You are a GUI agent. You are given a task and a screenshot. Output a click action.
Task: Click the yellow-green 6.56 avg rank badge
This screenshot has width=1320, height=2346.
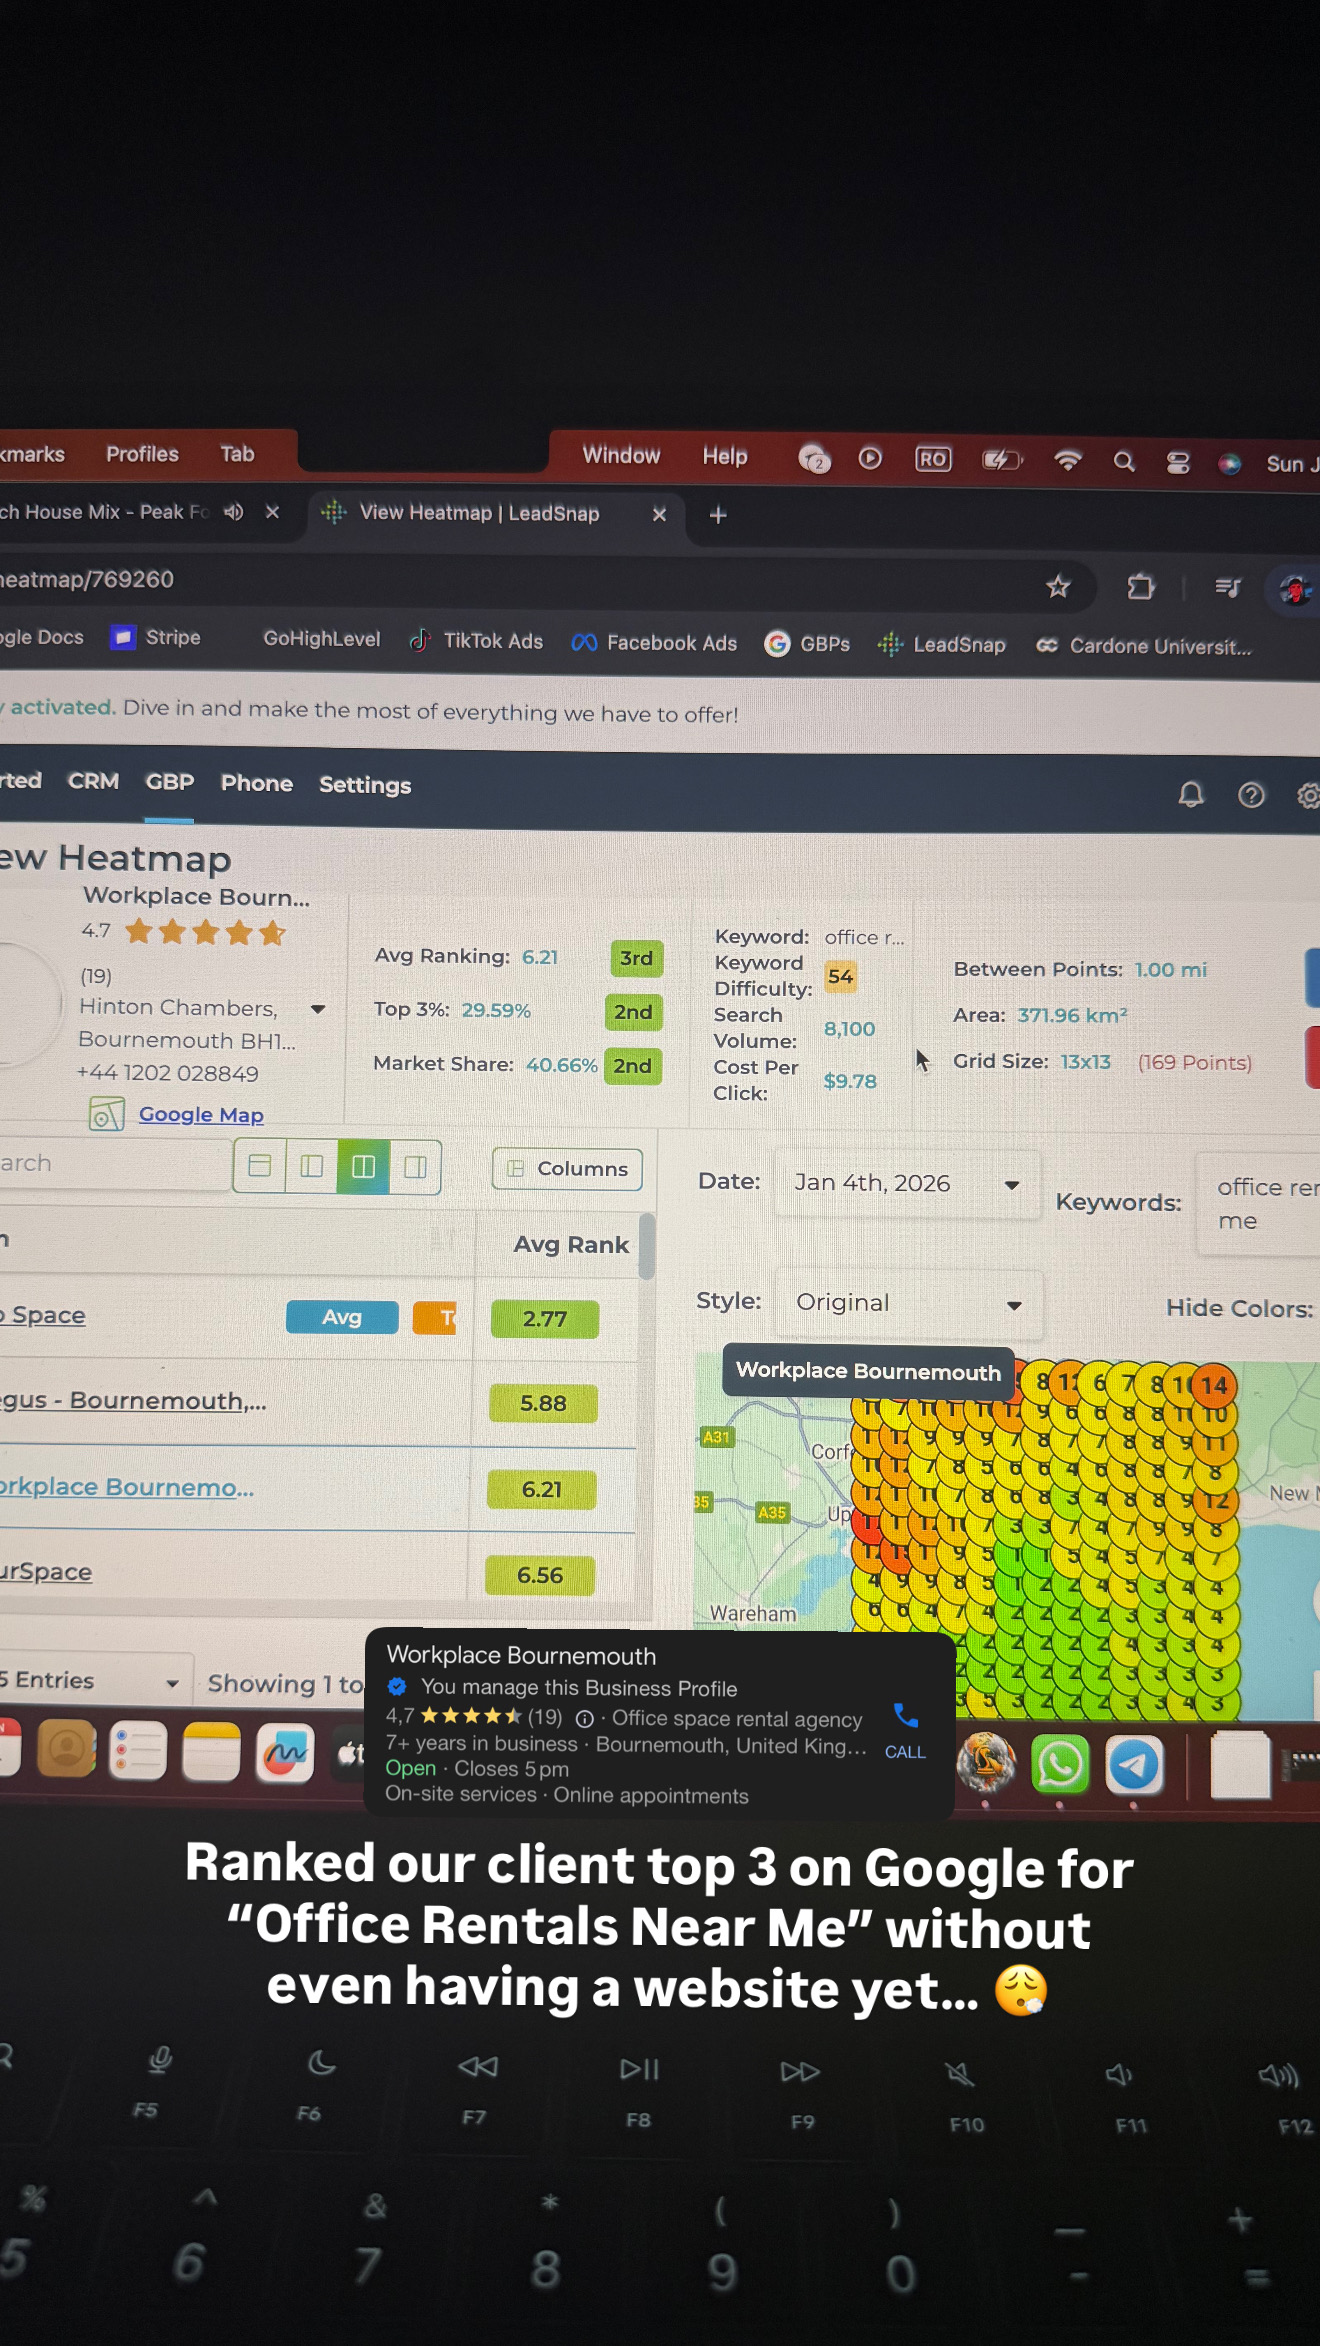coord(540,1575)
